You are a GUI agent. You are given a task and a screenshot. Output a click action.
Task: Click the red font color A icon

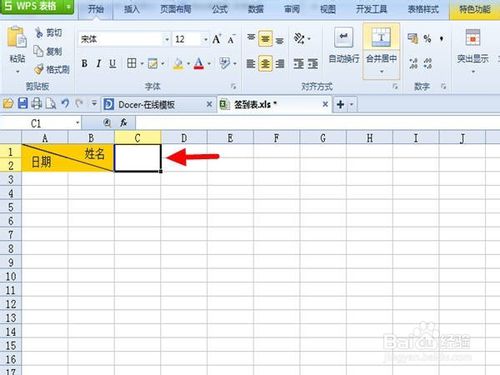[199, 63]
